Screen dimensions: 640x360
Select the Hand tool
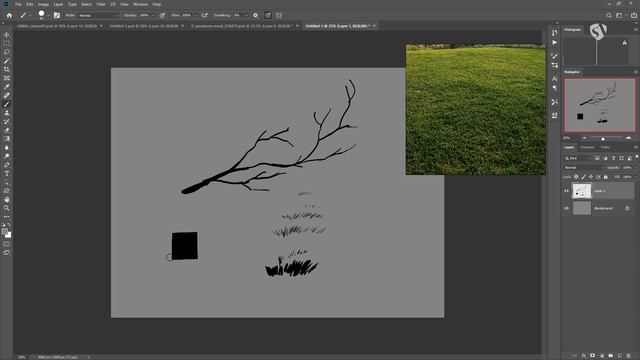coord(7,199)
